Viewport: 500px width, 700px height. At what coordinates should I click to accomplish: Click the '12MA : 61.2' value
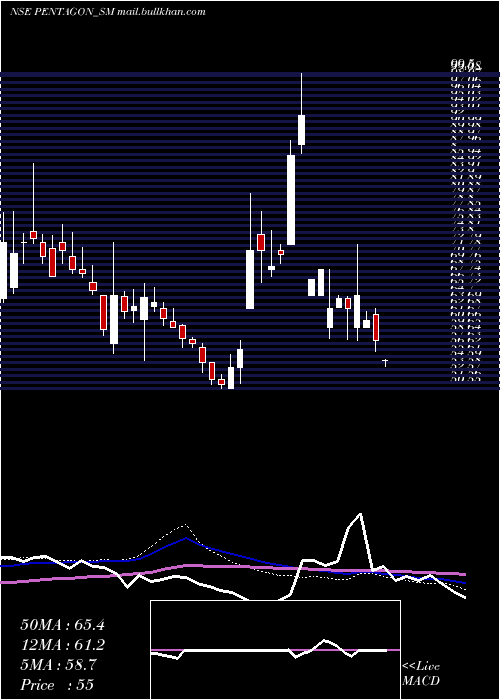tap(62, 645)
